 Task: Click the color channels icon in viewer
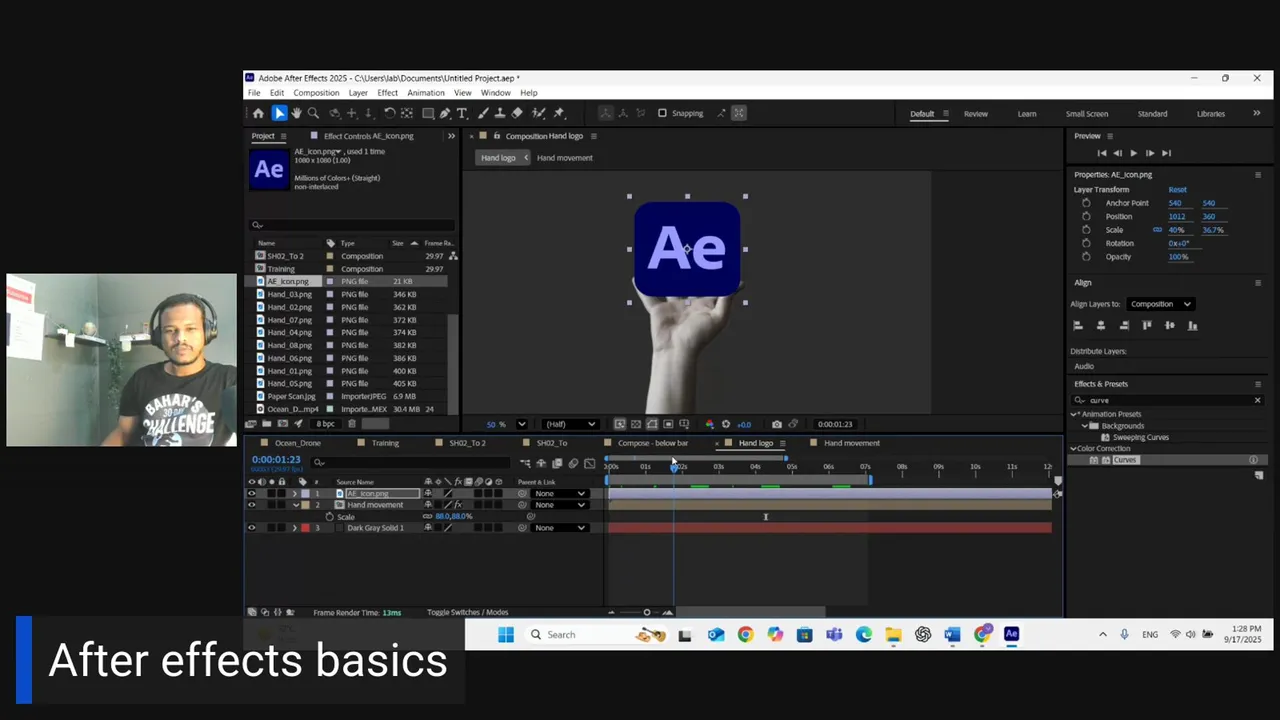(x=710, y=424)
